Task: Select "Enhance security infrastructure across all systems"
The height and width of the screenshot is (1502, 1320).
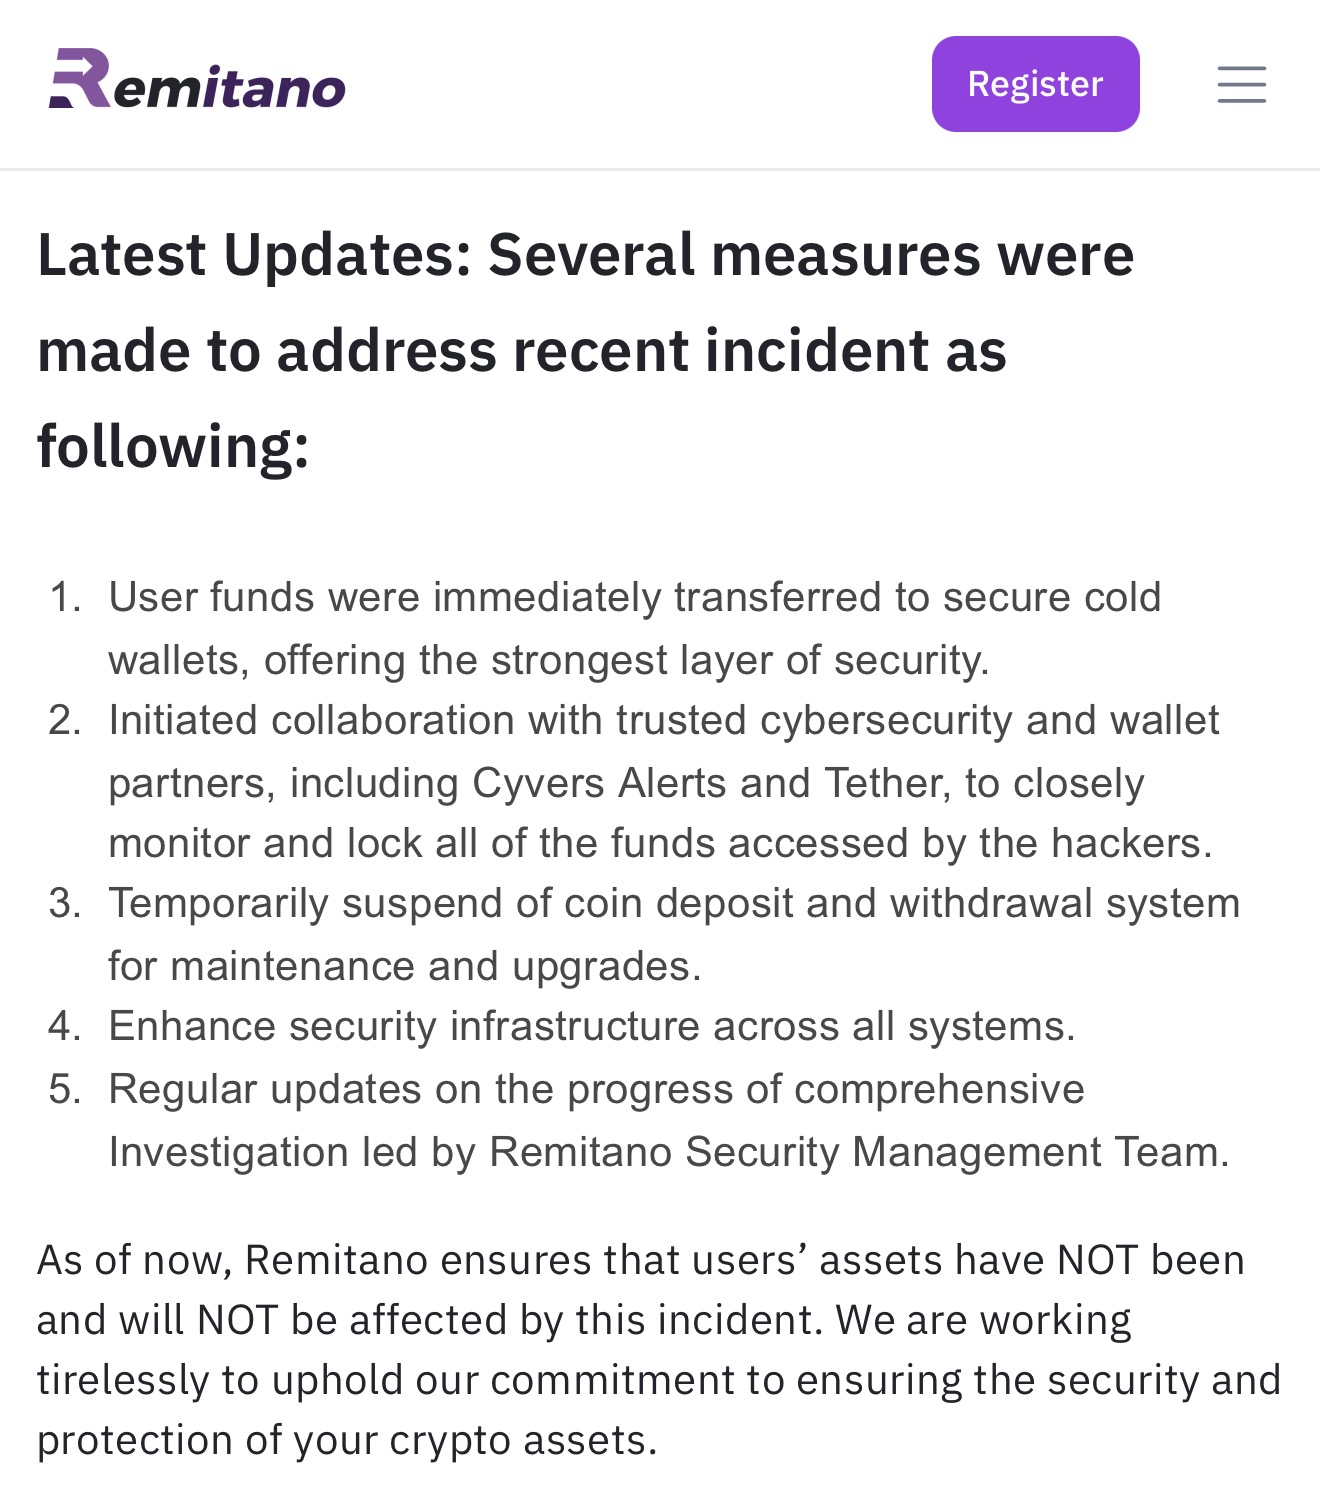Action: (591, 1026)
